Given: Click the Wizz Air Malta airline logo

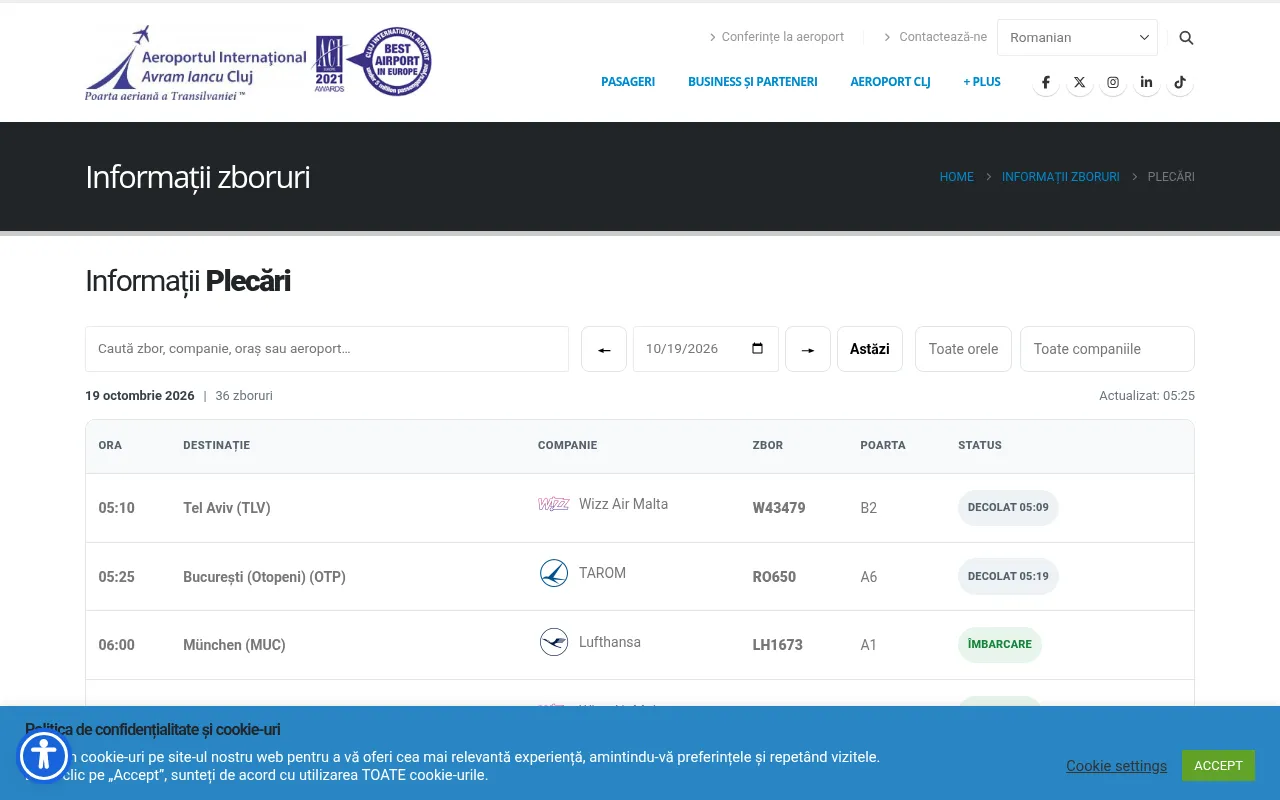Looking at the screenshot, I should tap(553, 504).
